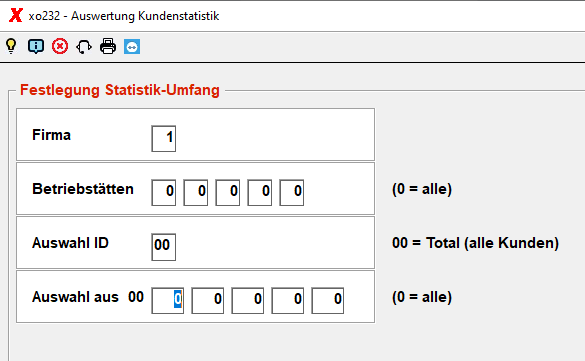The height and width of the screenshot is (361, 585).
Task: Select the fourth Auswahl aus field
Action: 288,301
